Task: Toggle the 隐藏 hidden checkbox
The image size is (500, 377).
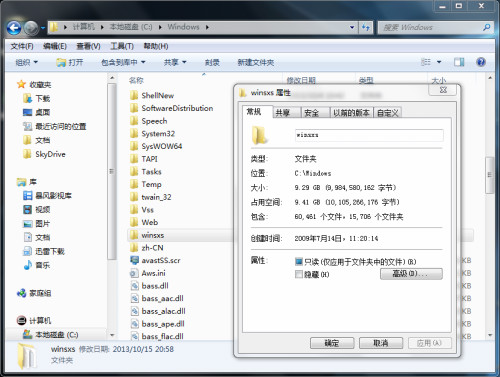Action: click(299, 274)
